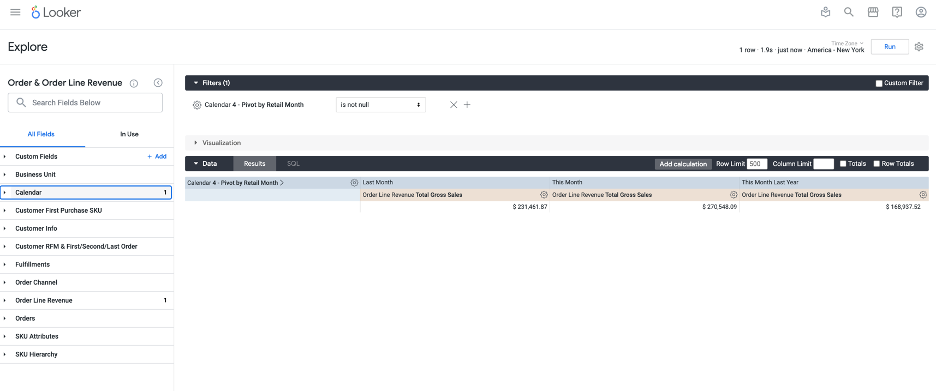Click the Run button
The width and height of the screenshot is (936, 392).
coord(889,47)
